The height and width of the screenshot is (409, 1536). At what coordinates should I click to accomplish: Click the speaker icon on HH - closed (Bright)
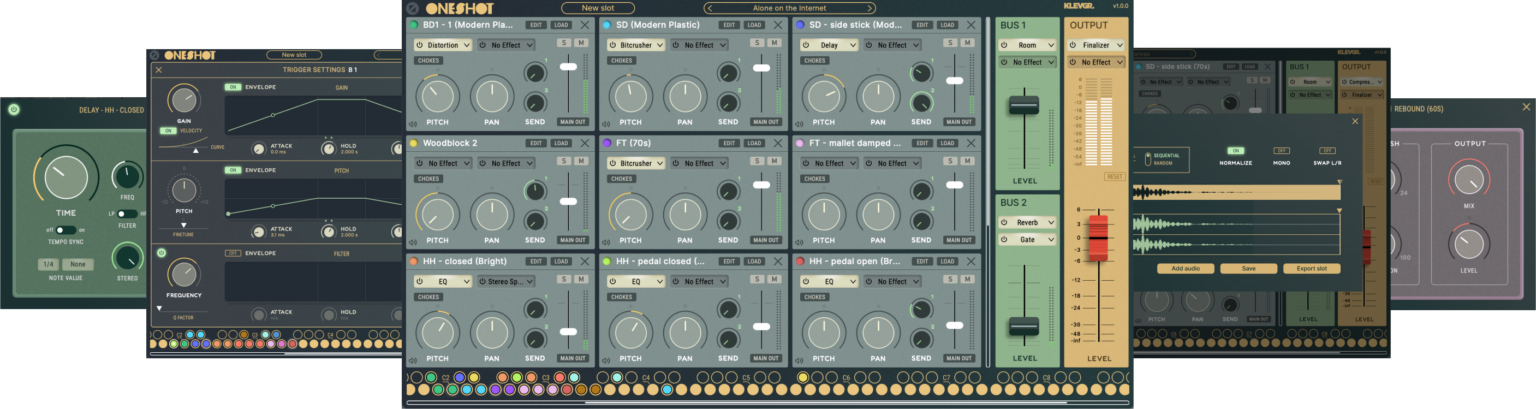pos(412,362)
